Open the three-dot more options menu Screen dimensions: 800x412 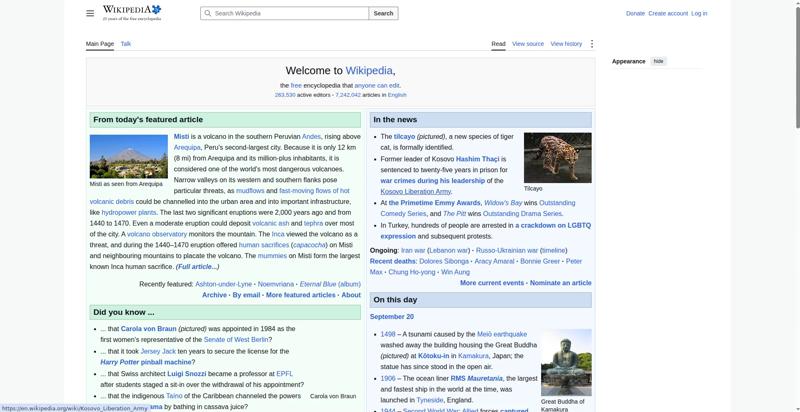point(592,44)
